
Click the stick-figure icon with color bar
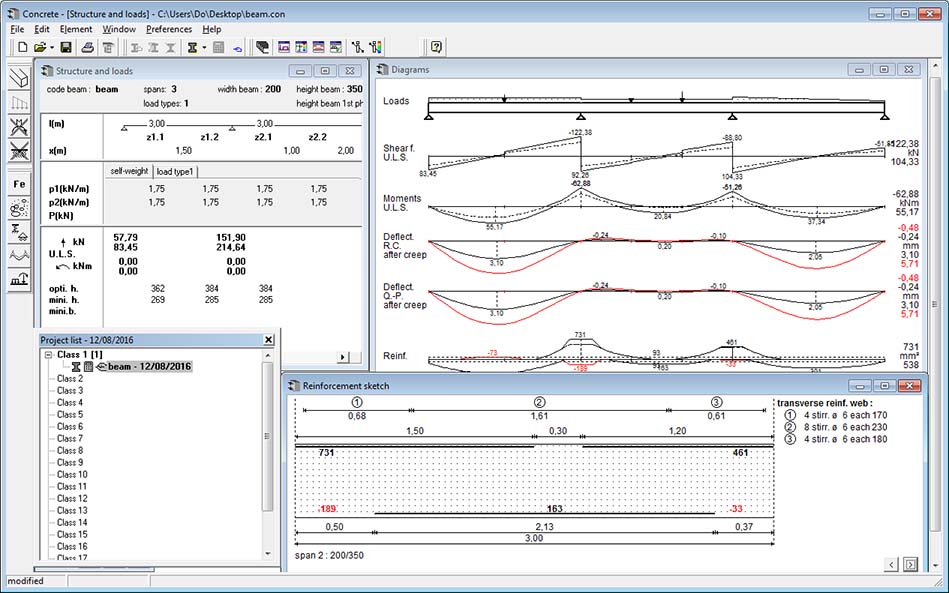click(x=375, y=47)
